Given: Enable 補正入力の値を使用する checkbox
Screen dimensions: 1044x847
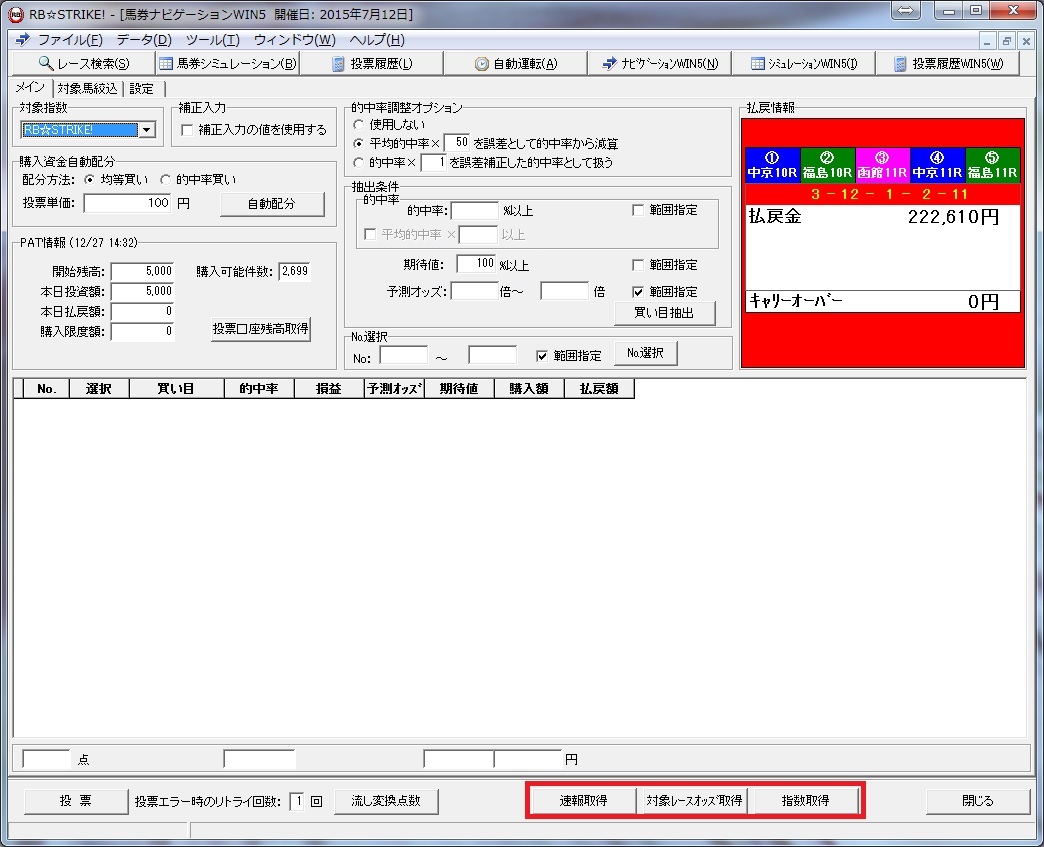Looking at the screenshot, I should 187,130.
